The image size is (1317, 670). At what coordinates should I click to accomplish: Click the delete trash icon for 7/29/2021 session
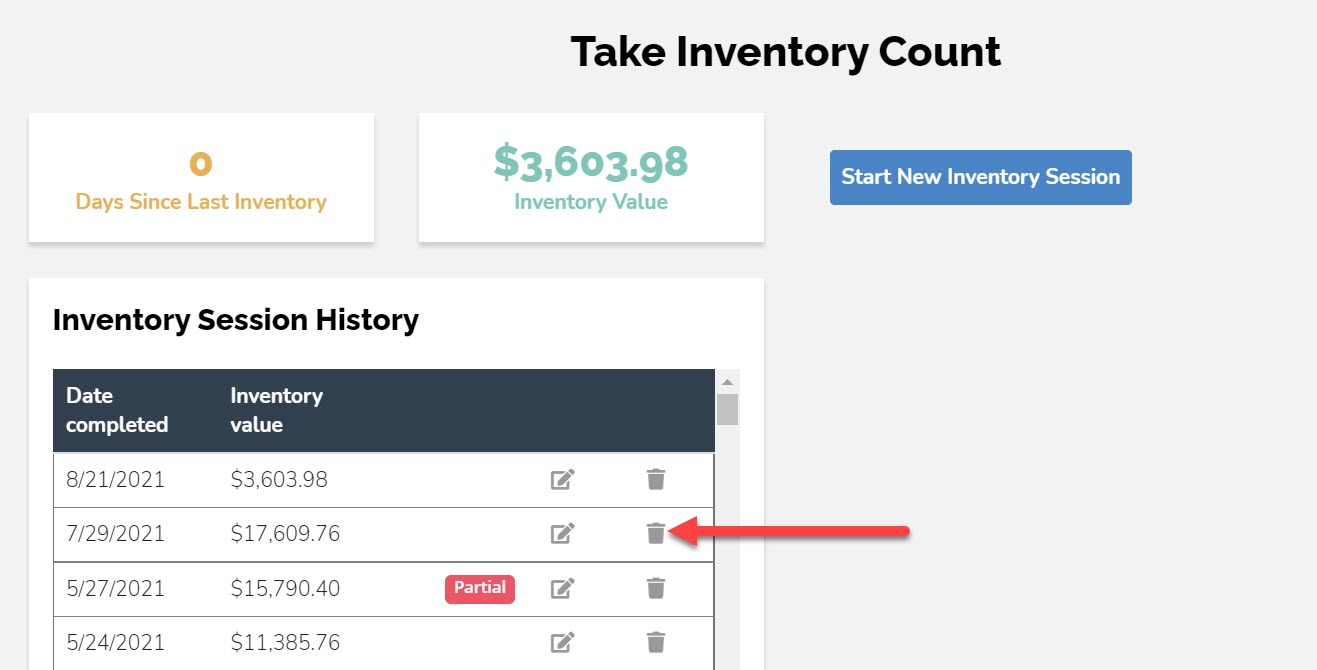click(x=656, y=533)
